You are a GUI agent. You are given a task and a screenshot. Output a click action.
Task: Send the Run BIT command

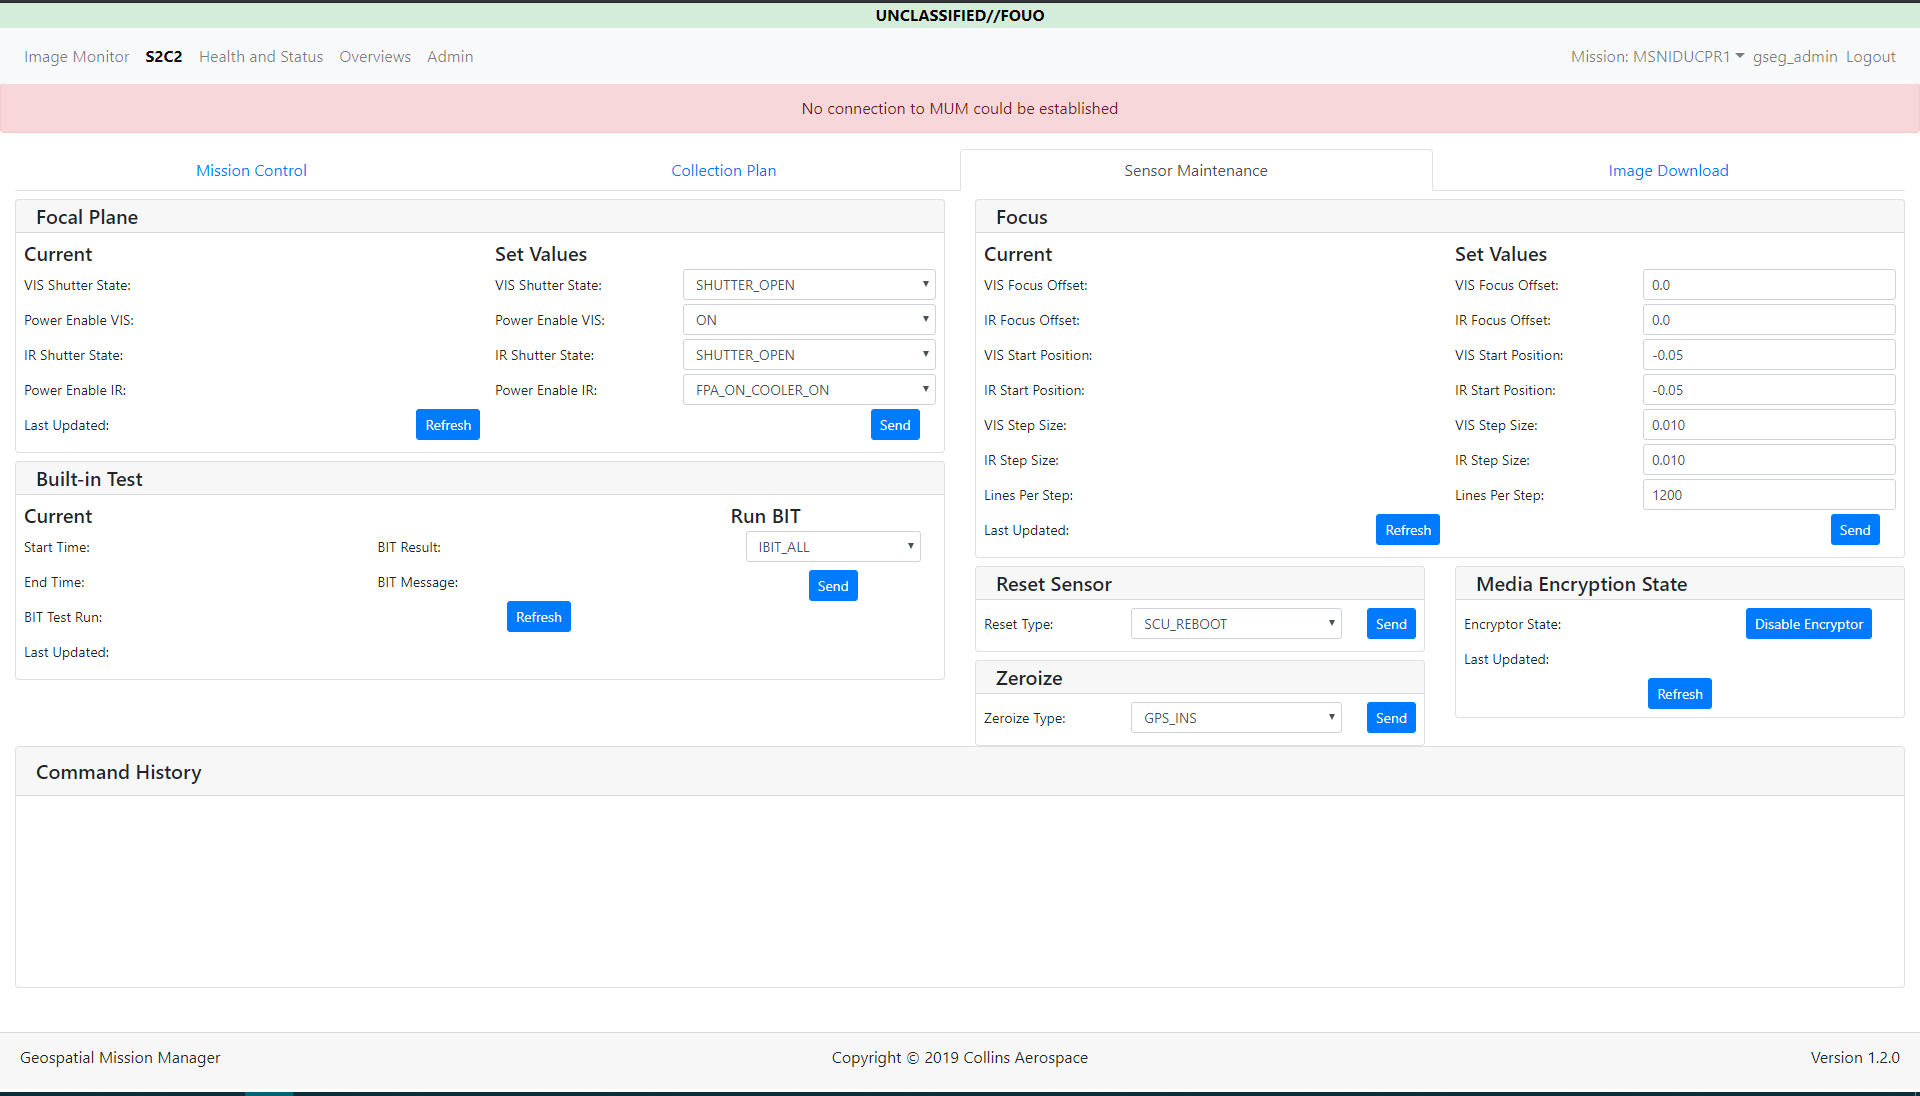click(x=833, y=586)
